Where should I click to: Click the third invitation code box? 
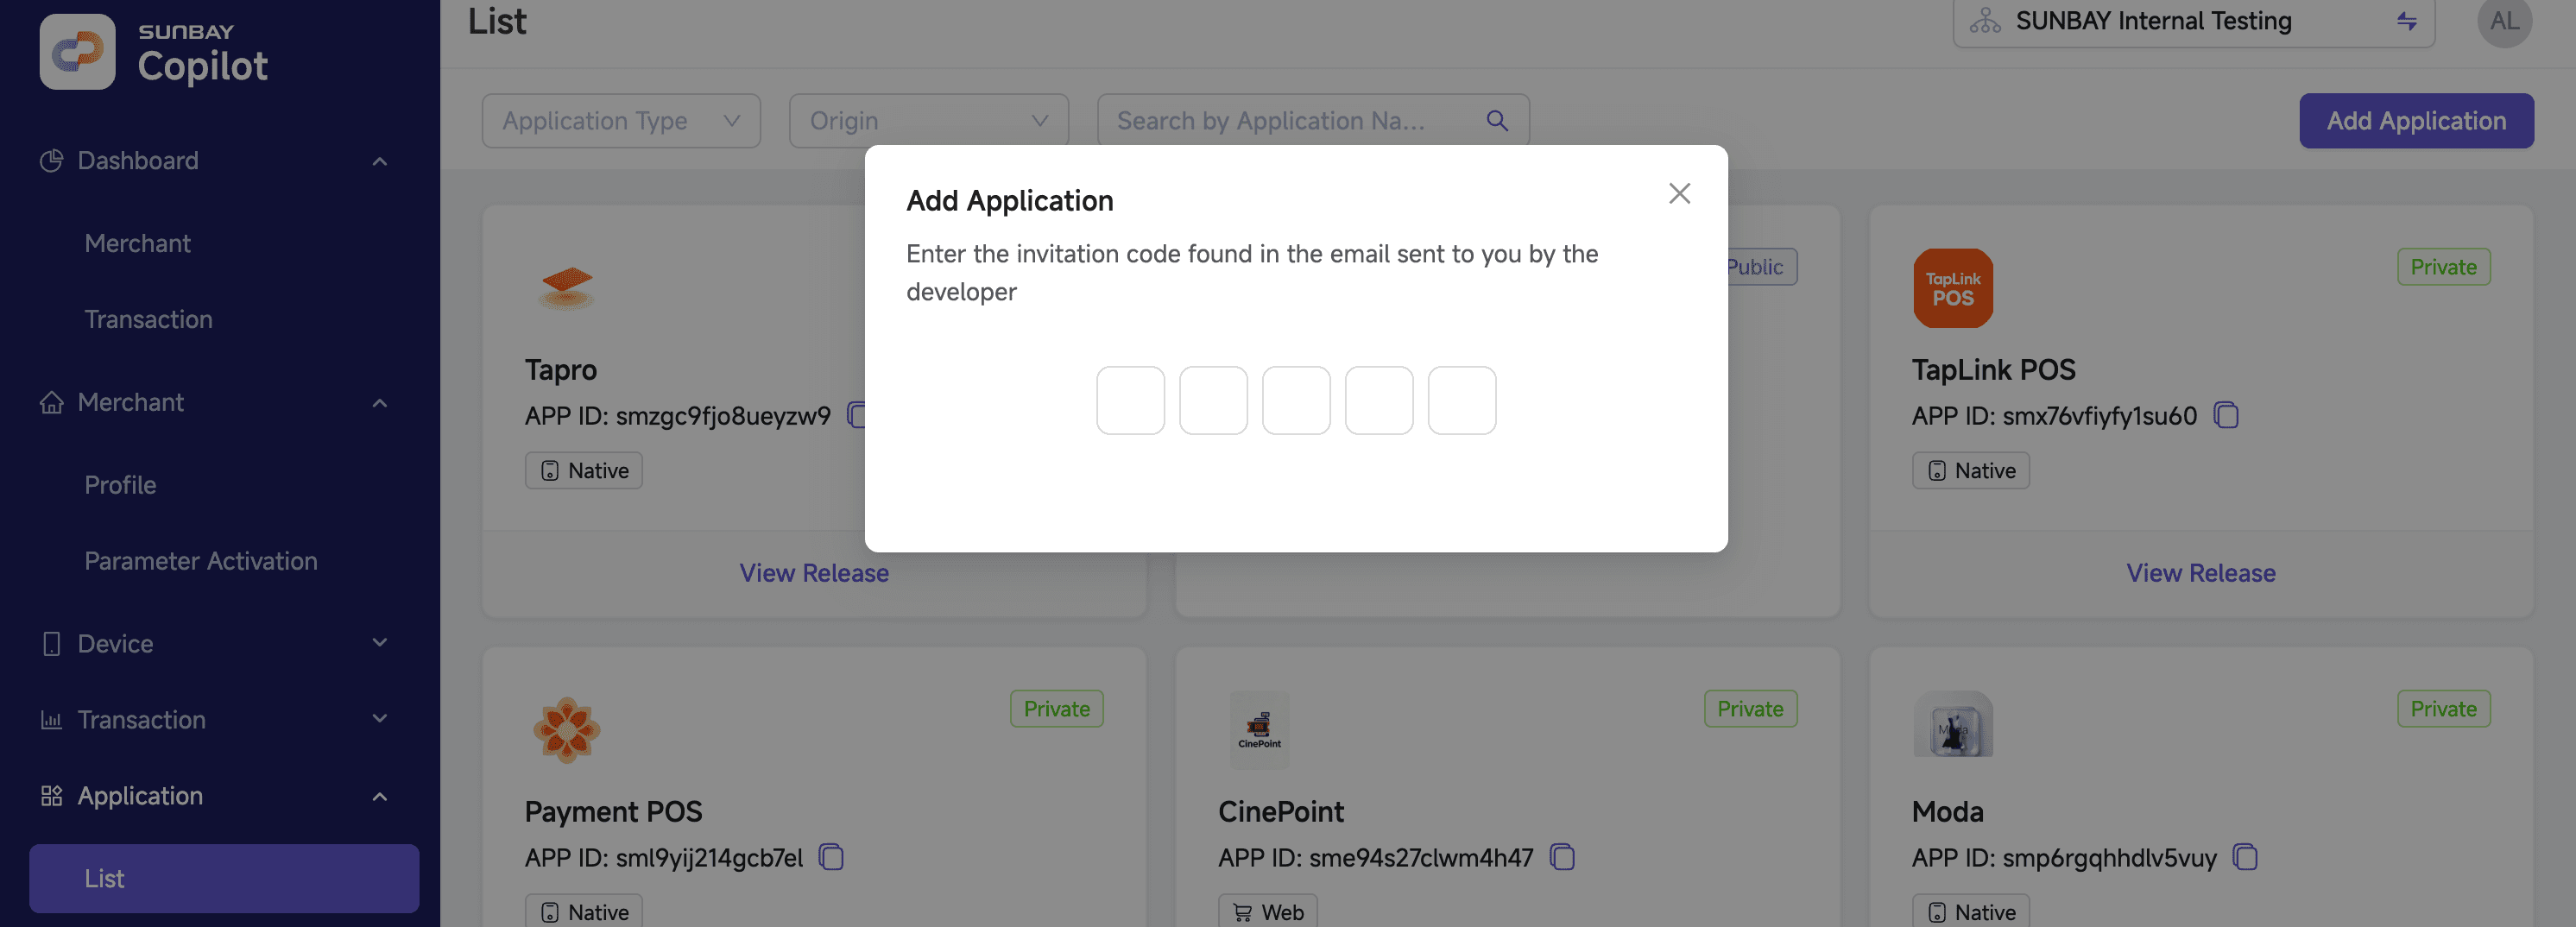coord(1296,400)
